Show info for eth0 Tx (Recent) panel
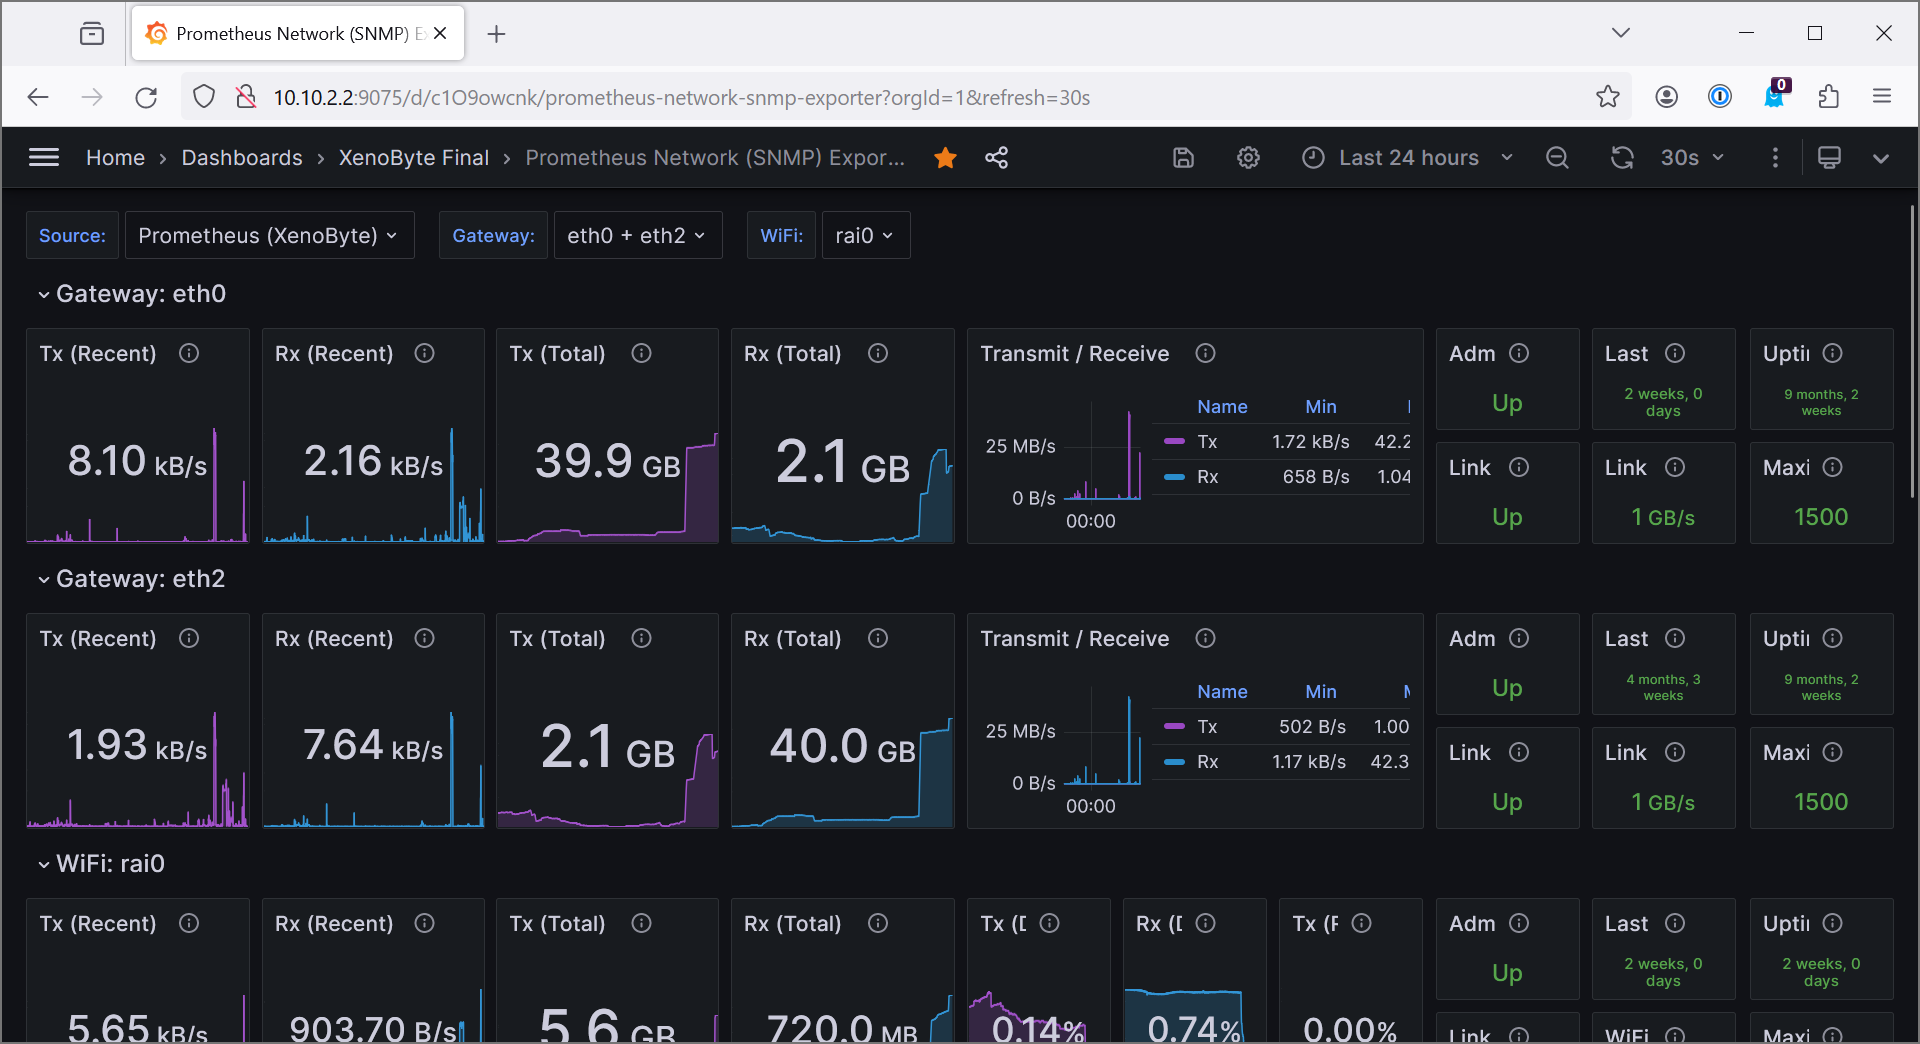1920x1044 pixels. 189,353
